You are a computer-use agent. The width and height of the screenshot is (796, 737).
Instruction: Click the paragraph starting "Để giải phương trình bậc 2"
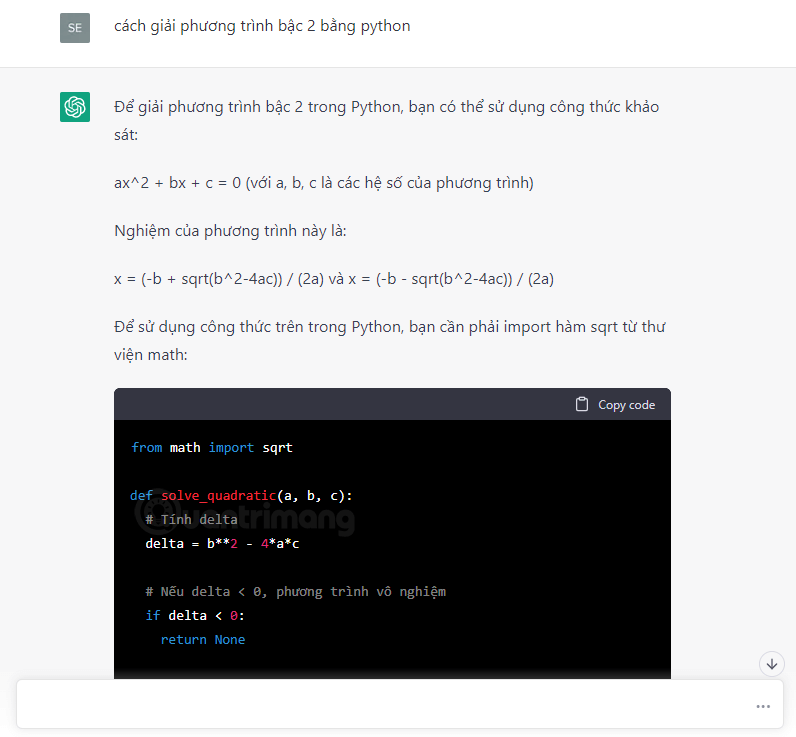tap(387, 121)
